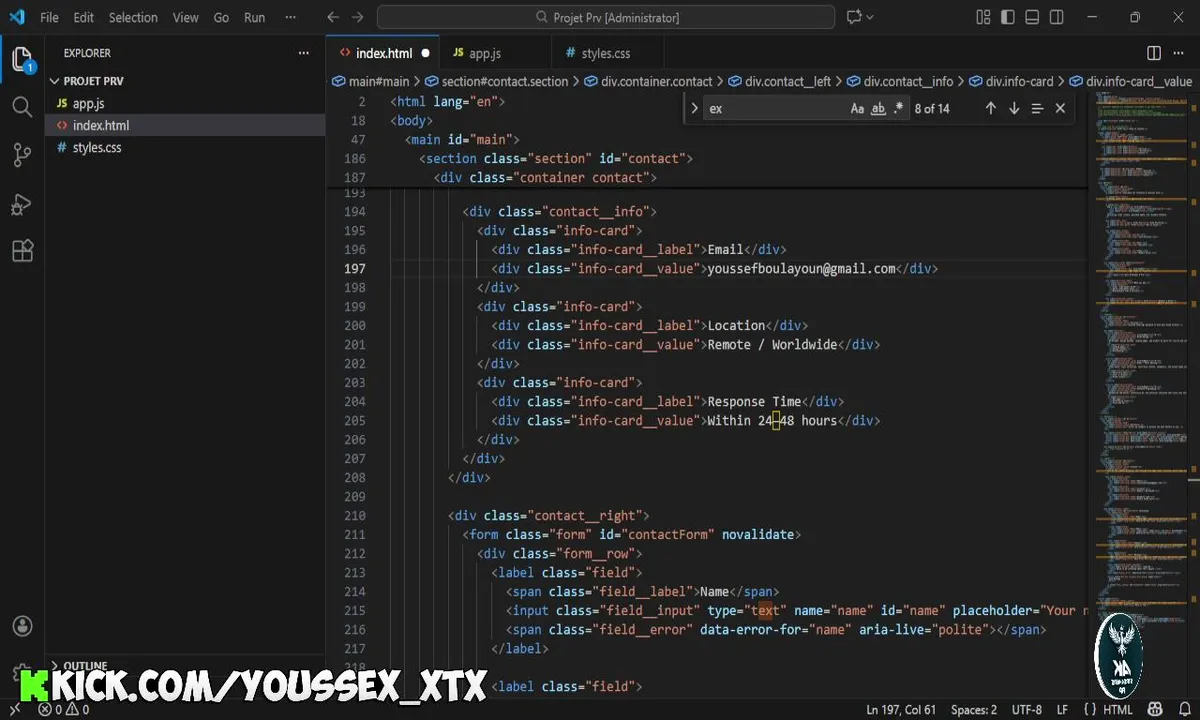Image resolution: width=1200 pixels, height=720 pixels.
Task: Toggle Find in Selection
Action: (1037, 108)
